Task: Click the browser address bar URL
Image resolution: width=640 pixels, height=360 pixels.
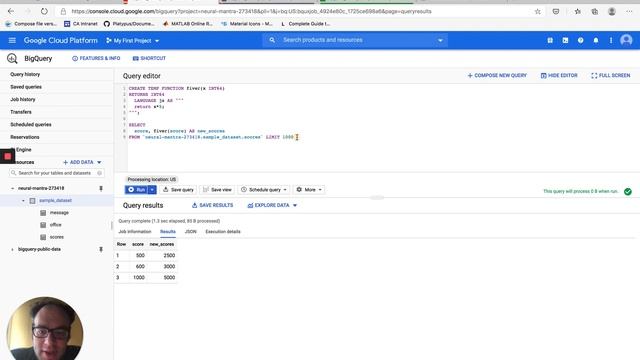Action: (x=251, y=11)
